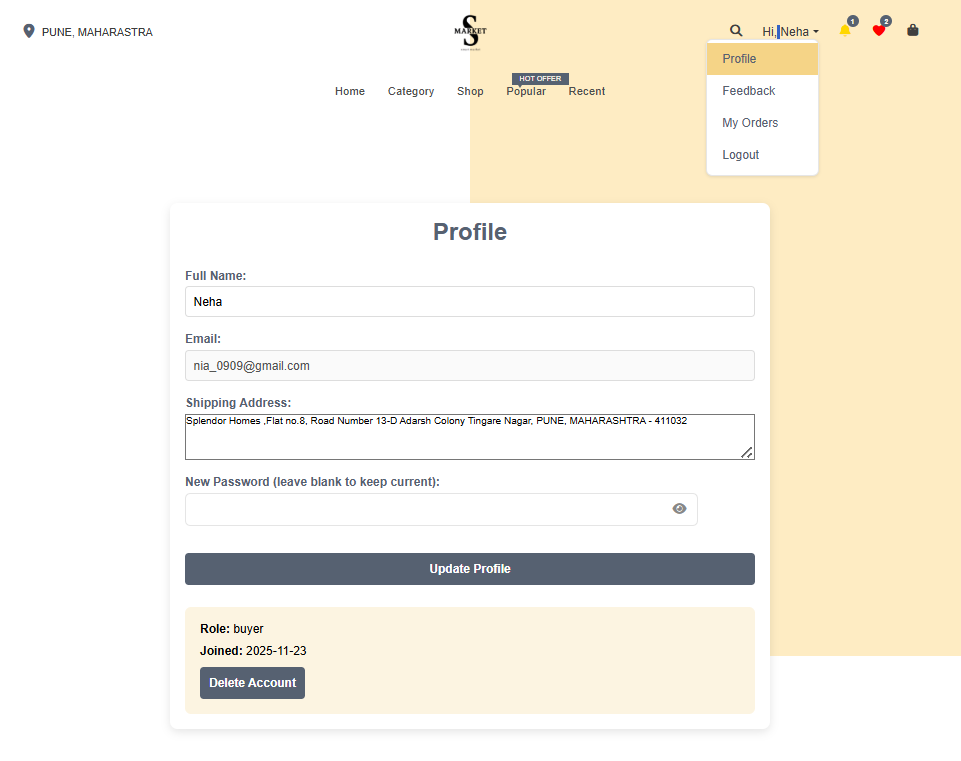
Task: Click the Joined: 2025-11-23 text
Action: click(253, 651)
